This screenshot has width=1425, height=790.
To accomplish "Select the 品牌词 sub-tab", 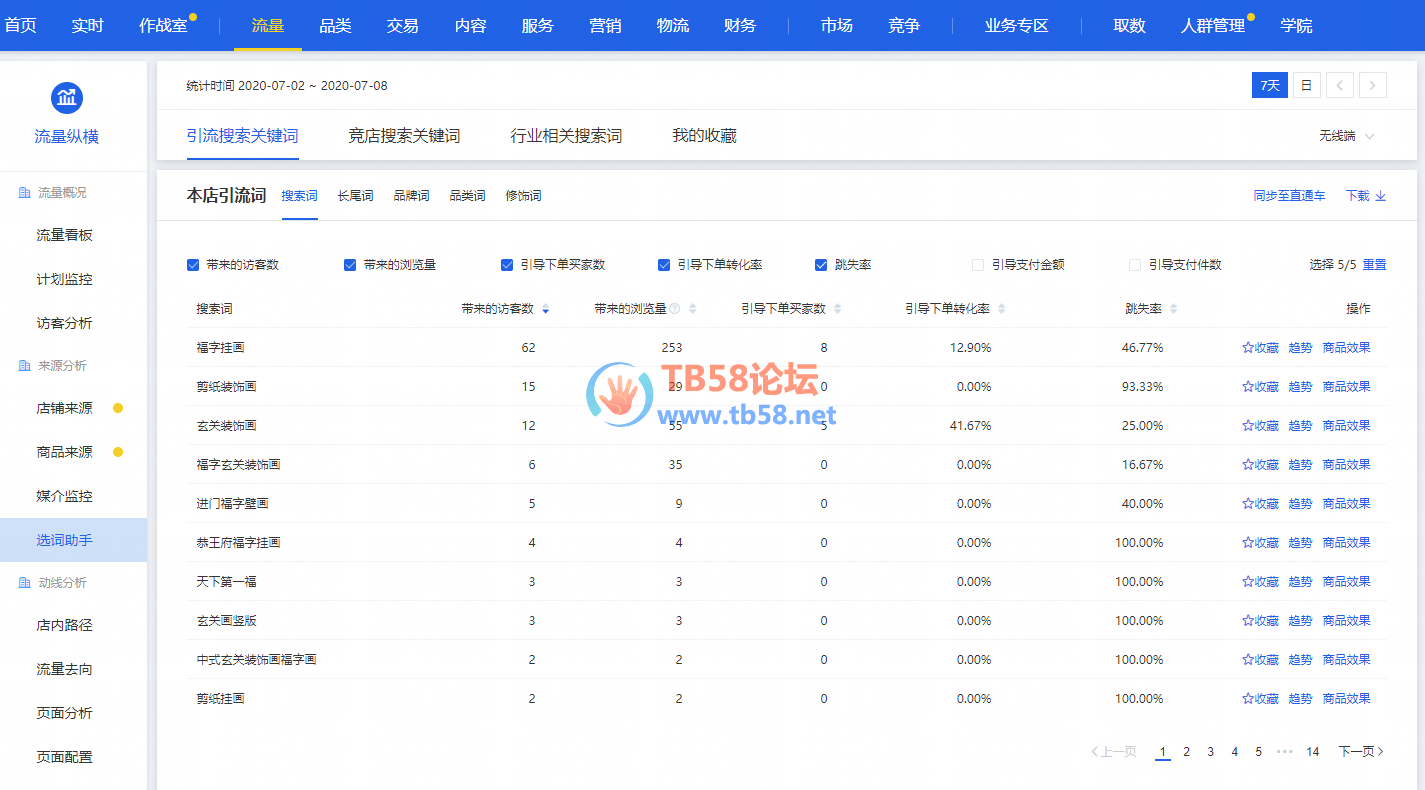I will [411, 196].
